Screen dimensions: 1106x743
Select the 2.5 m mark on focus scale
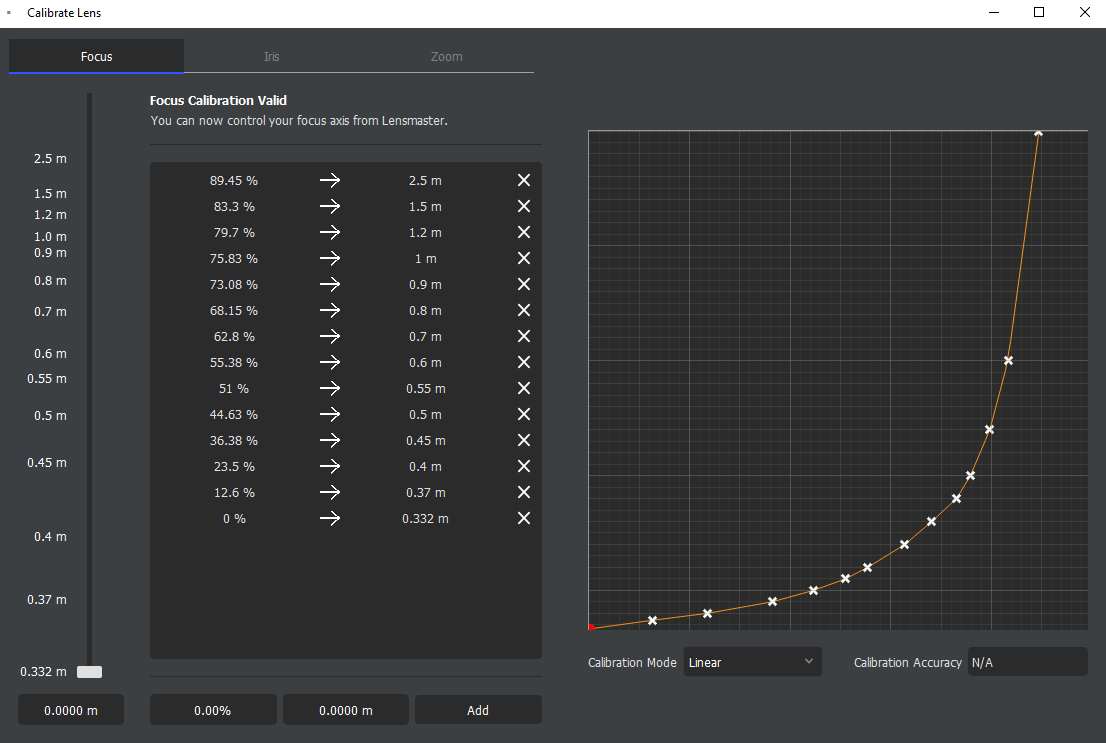point(50,159)
